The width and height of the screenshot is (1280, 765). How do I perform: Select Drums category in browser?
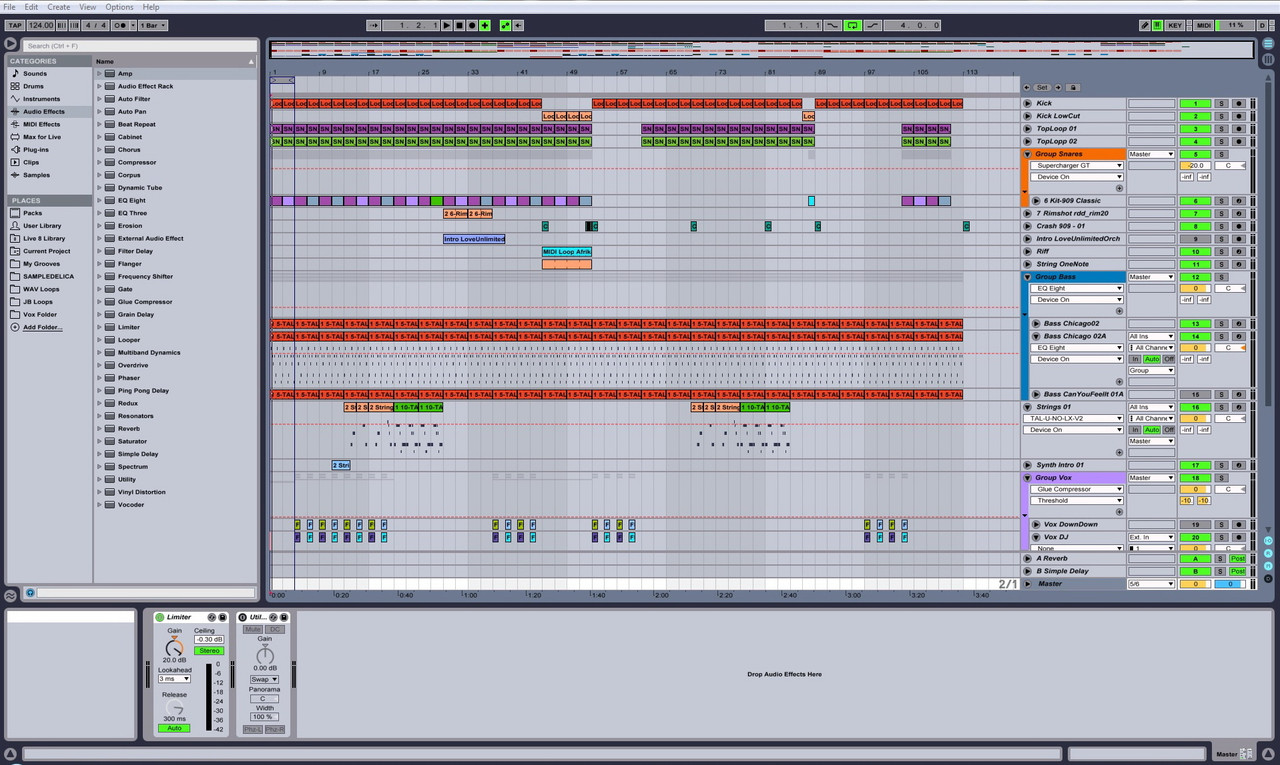34,86
